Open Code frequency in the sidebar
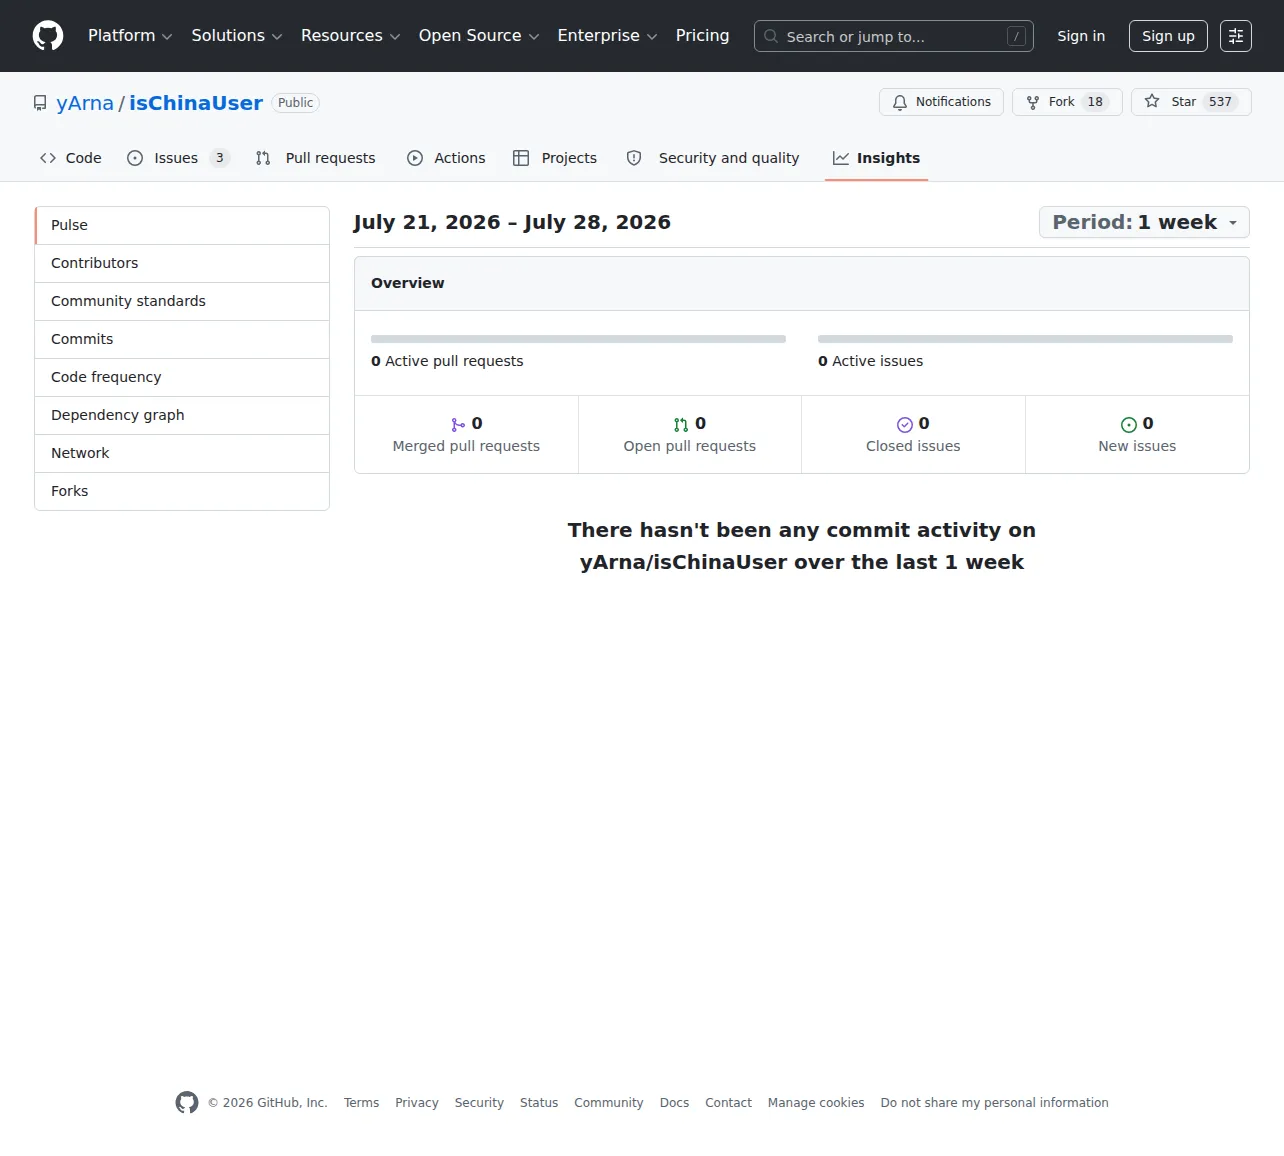This screenshot has height=1156, width=1284. 182,377
